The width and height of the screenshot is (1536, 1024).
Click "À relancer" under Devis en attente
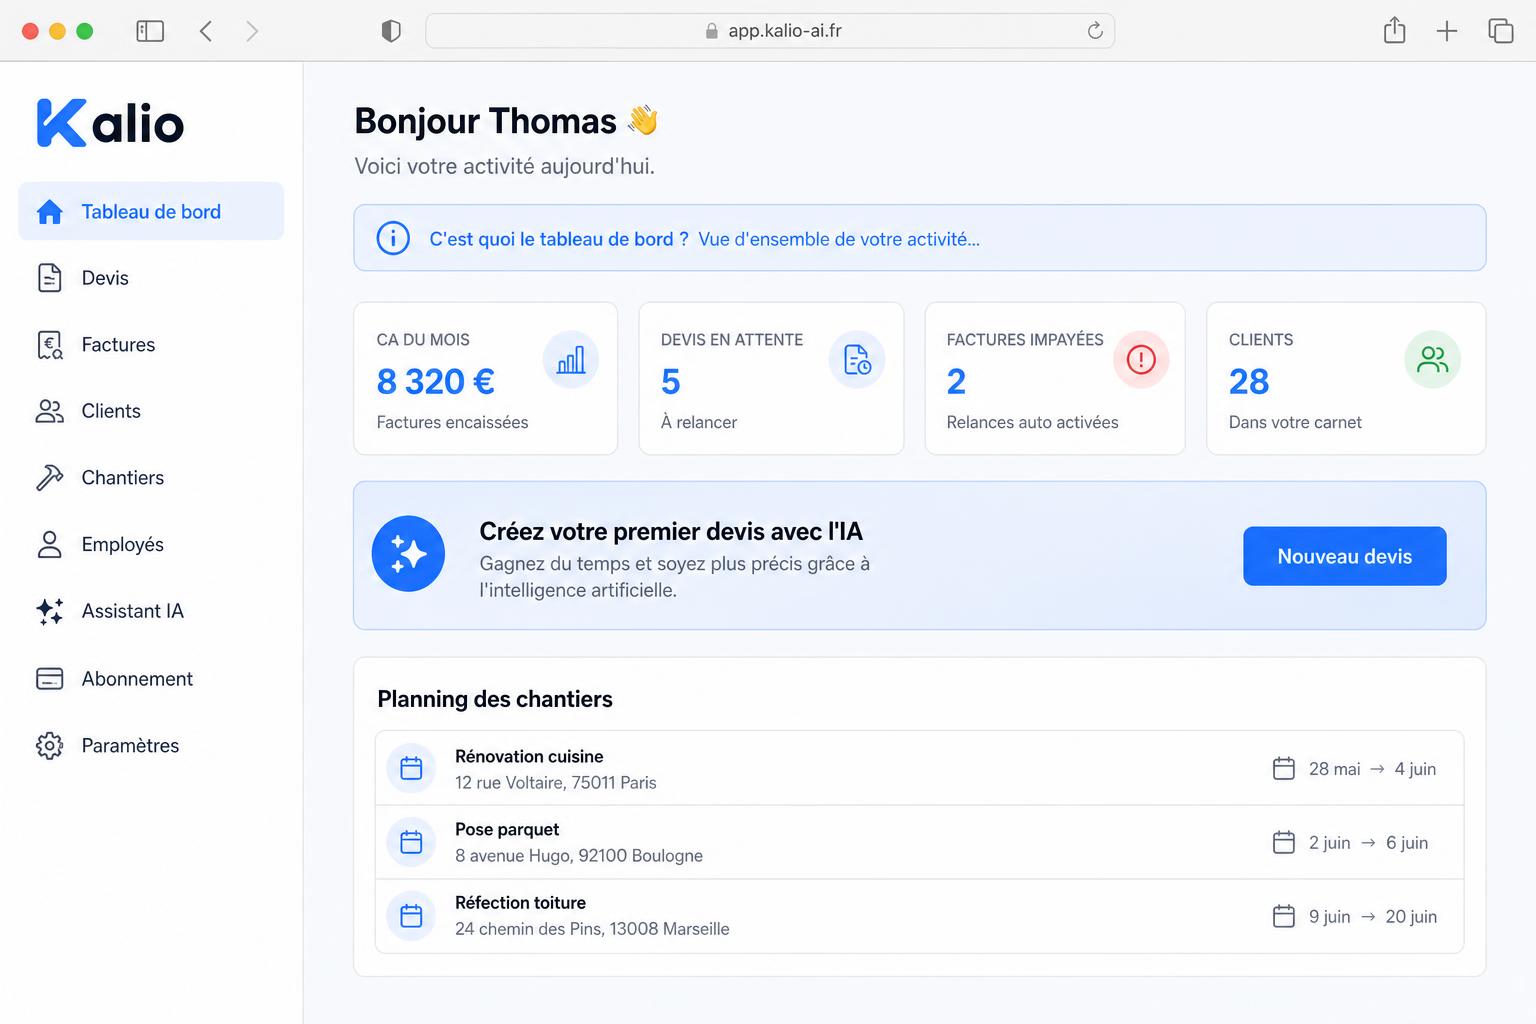(699, 422)
